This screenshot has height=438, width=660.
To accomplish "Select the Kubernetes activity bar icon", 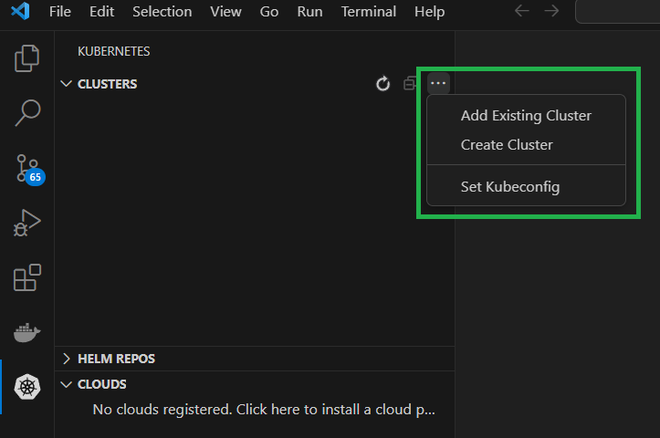I will tap(27, 386).
